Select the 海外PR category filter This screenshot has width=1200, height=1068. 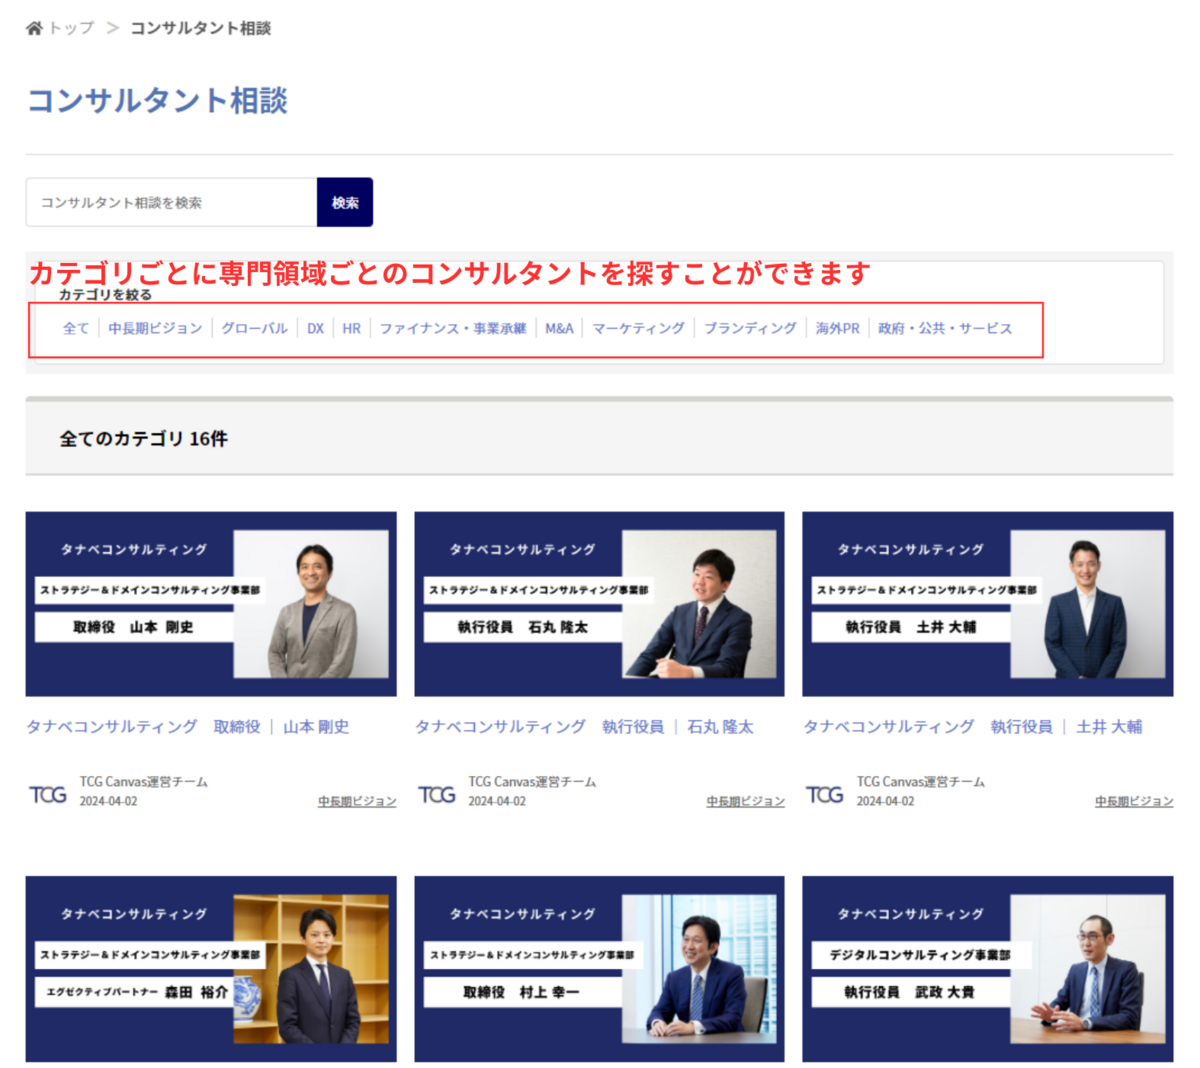coord(837,328)
